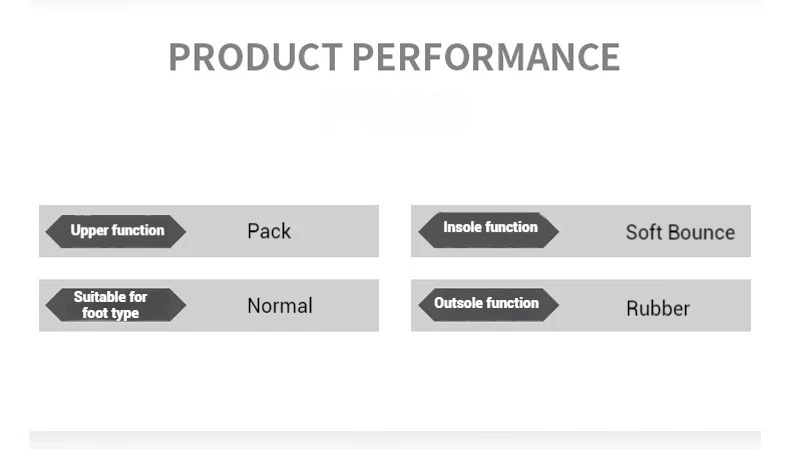790x449 pixels.
Task: Click the left arrow tip of Upper function badge
Action: (x=49, y=231)
